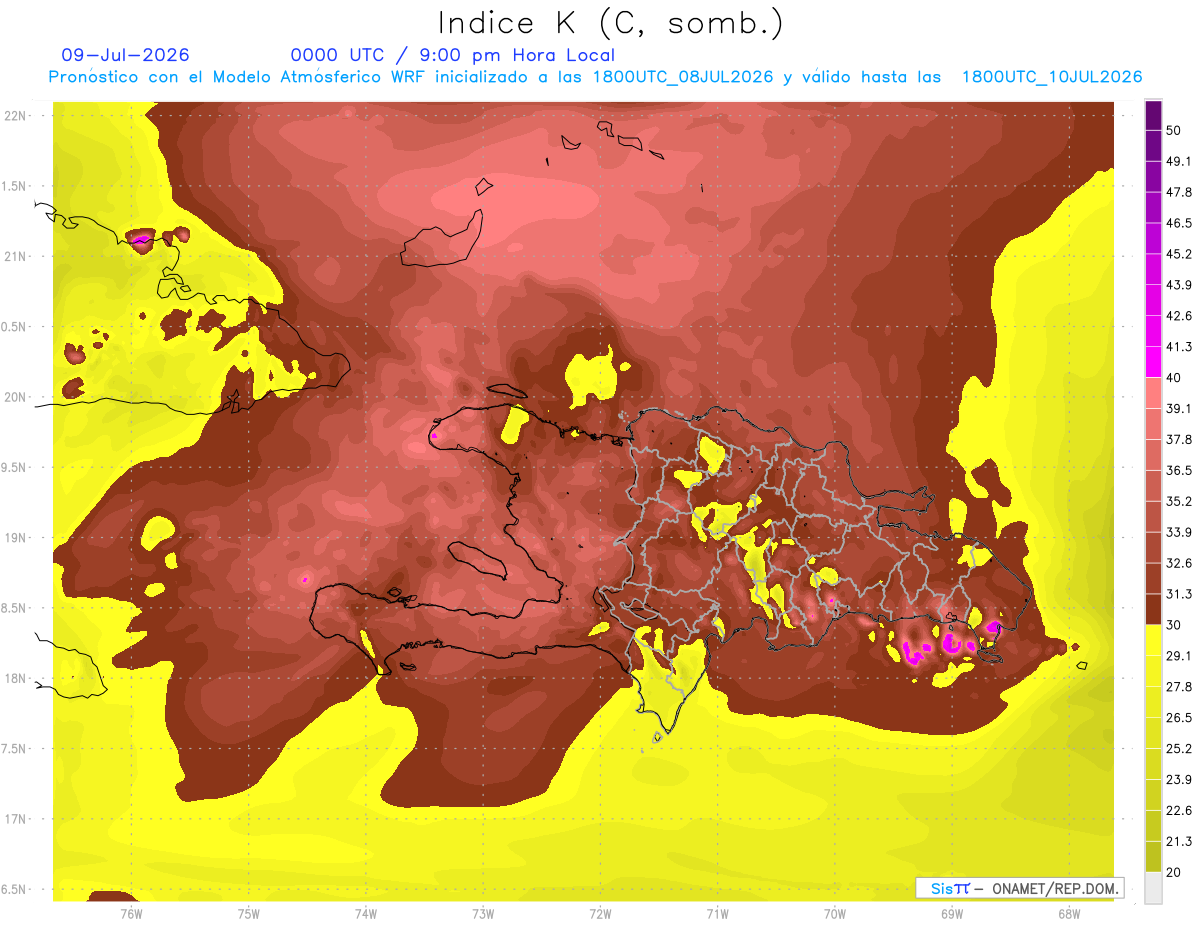Click the colorbar value "47.8"
The image size is (1200, 927).
coord(1179,193)
